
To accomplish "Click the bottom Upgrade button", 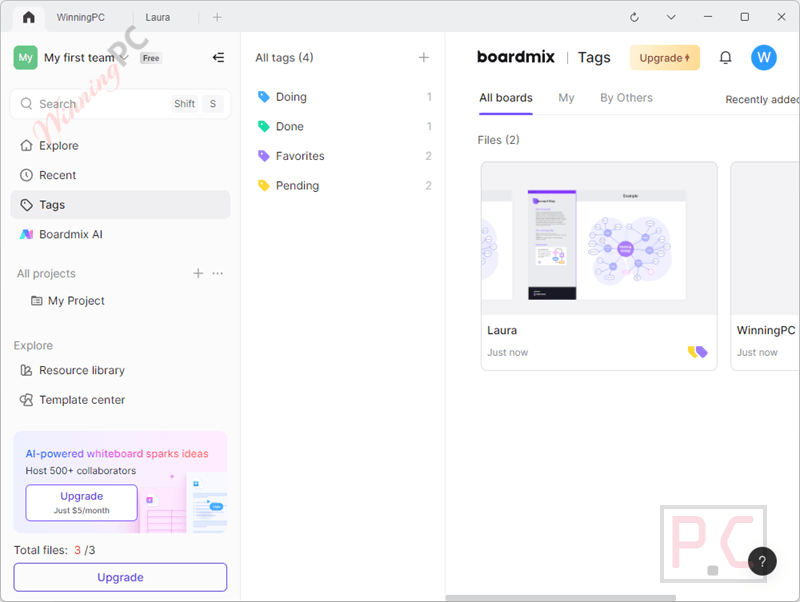I will pos(120,578).
